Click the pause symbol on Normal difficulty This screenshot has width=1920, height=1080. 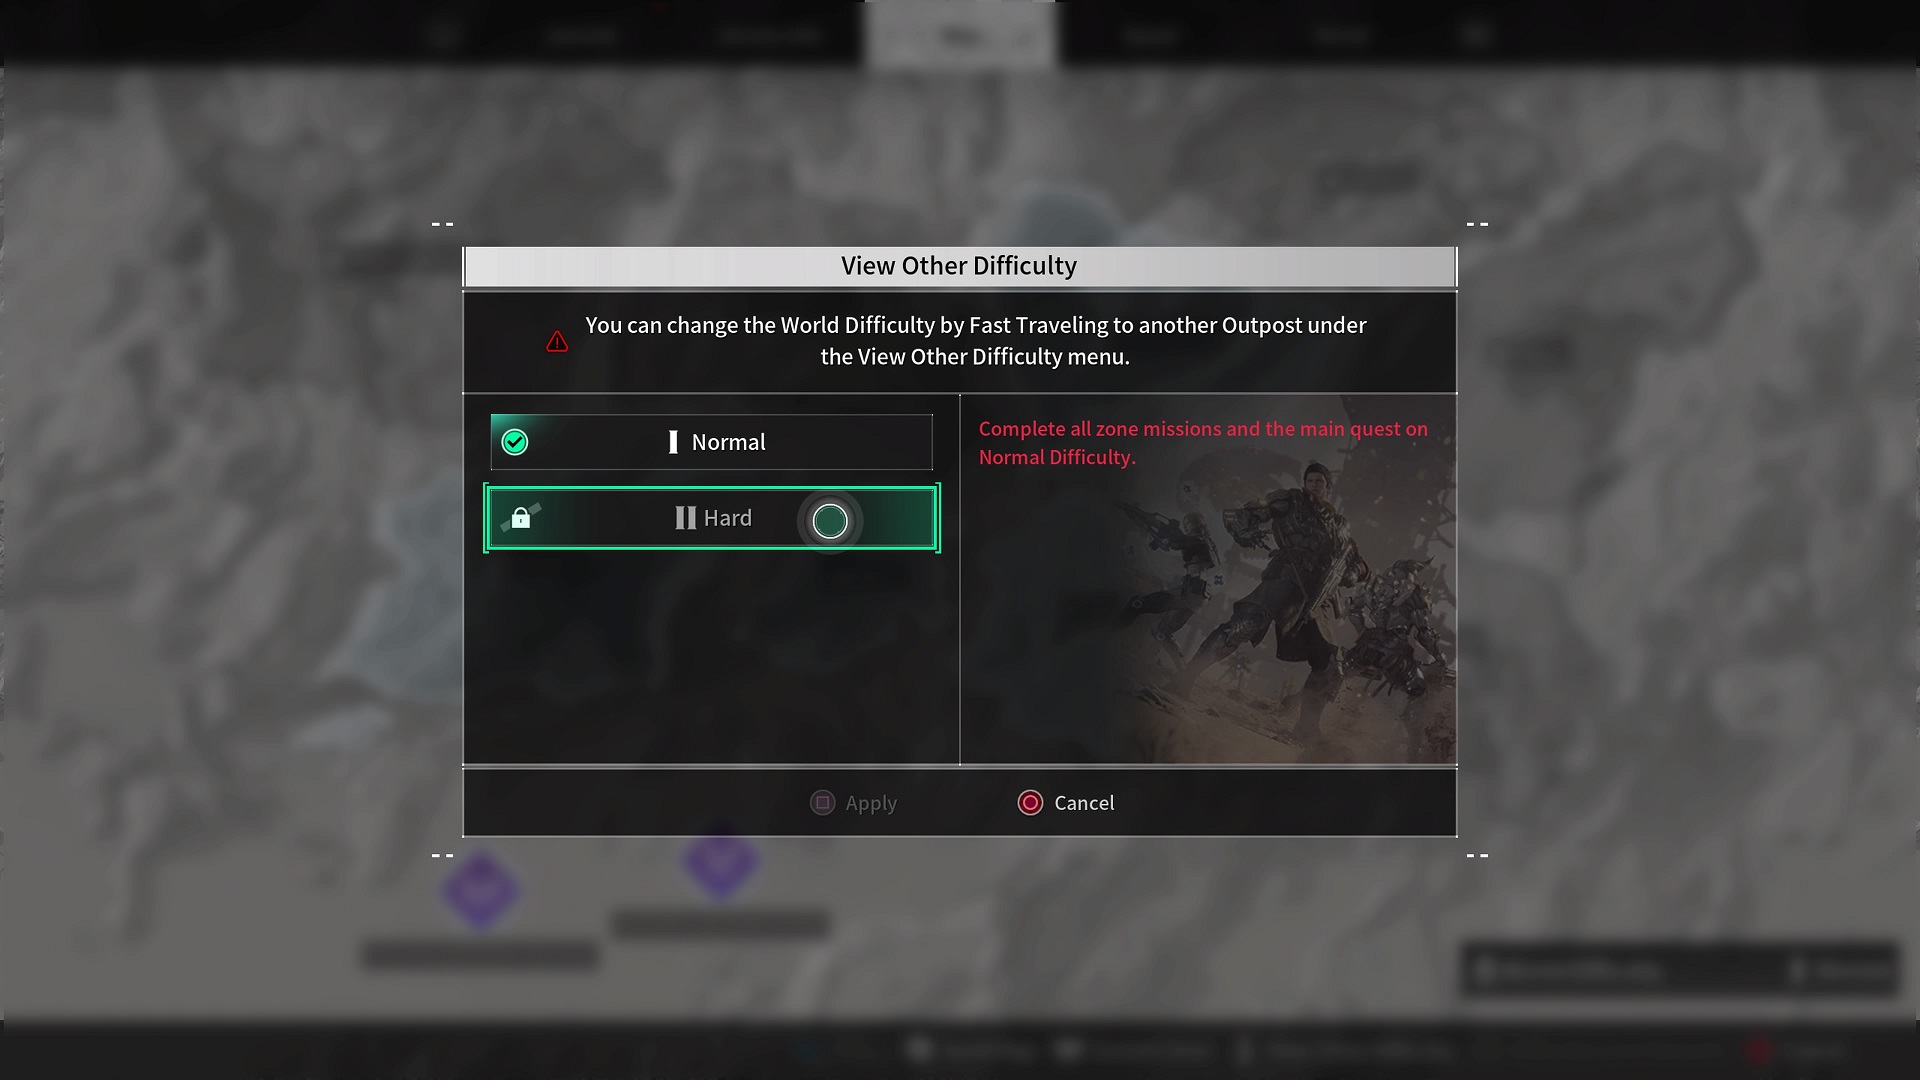(x=673, y=442)
